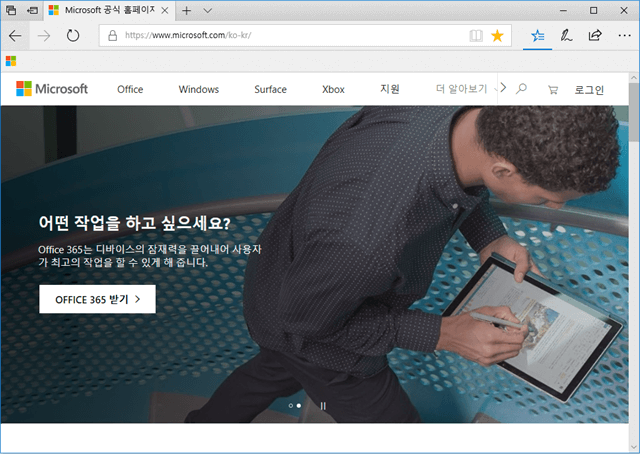Close the Microsoft 공식 홈페이지 tab
This screenshot has width=640, height=454.
165,11
